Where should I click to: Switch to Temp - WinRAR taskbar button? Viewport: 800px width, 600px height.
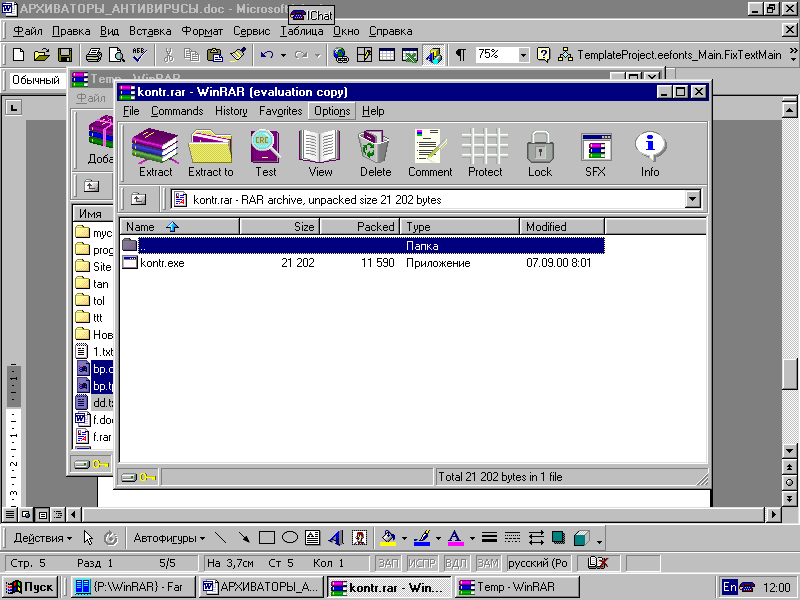click(517, 587)
